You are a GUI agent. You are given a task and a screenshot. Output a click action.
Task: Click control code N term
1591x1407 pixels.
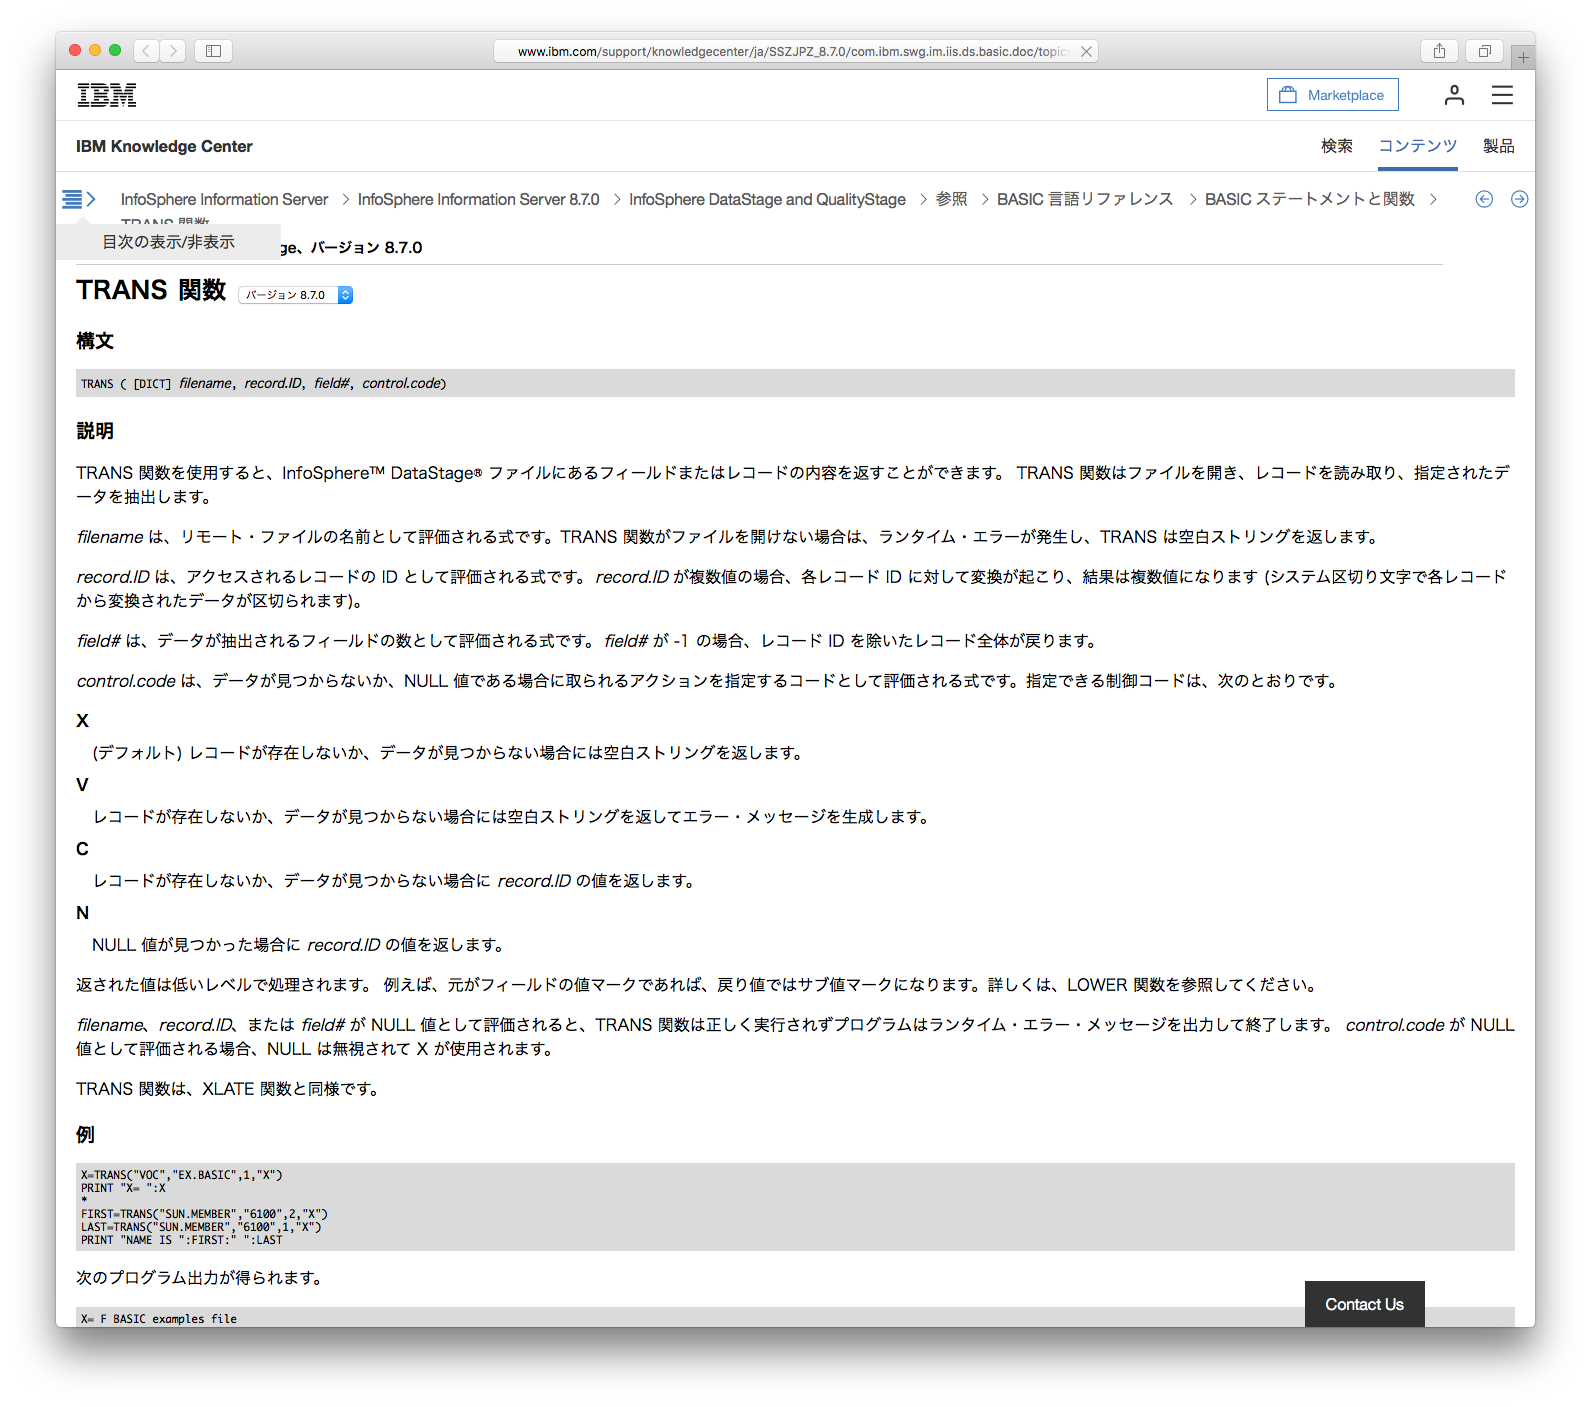(82, 913)
